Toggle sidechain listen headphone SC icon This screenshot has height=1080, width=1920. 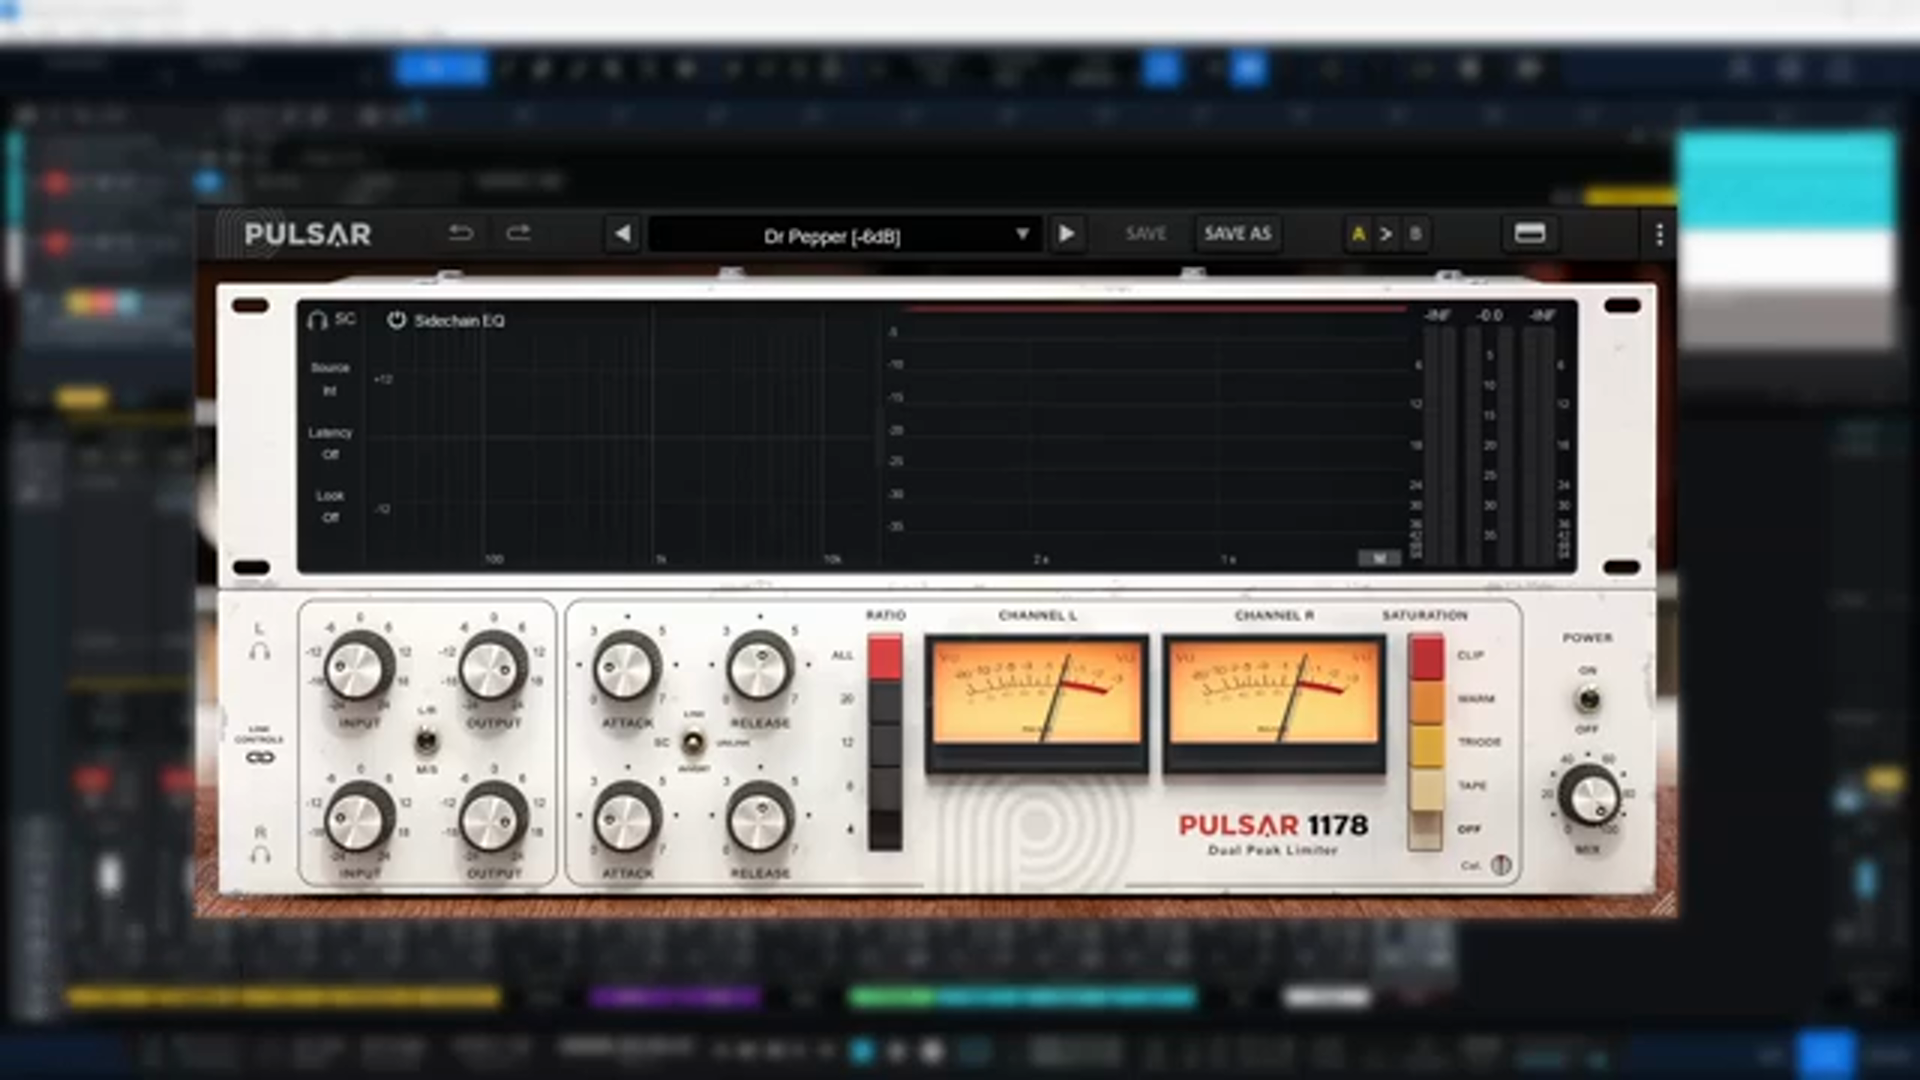[x=331, y=320]
